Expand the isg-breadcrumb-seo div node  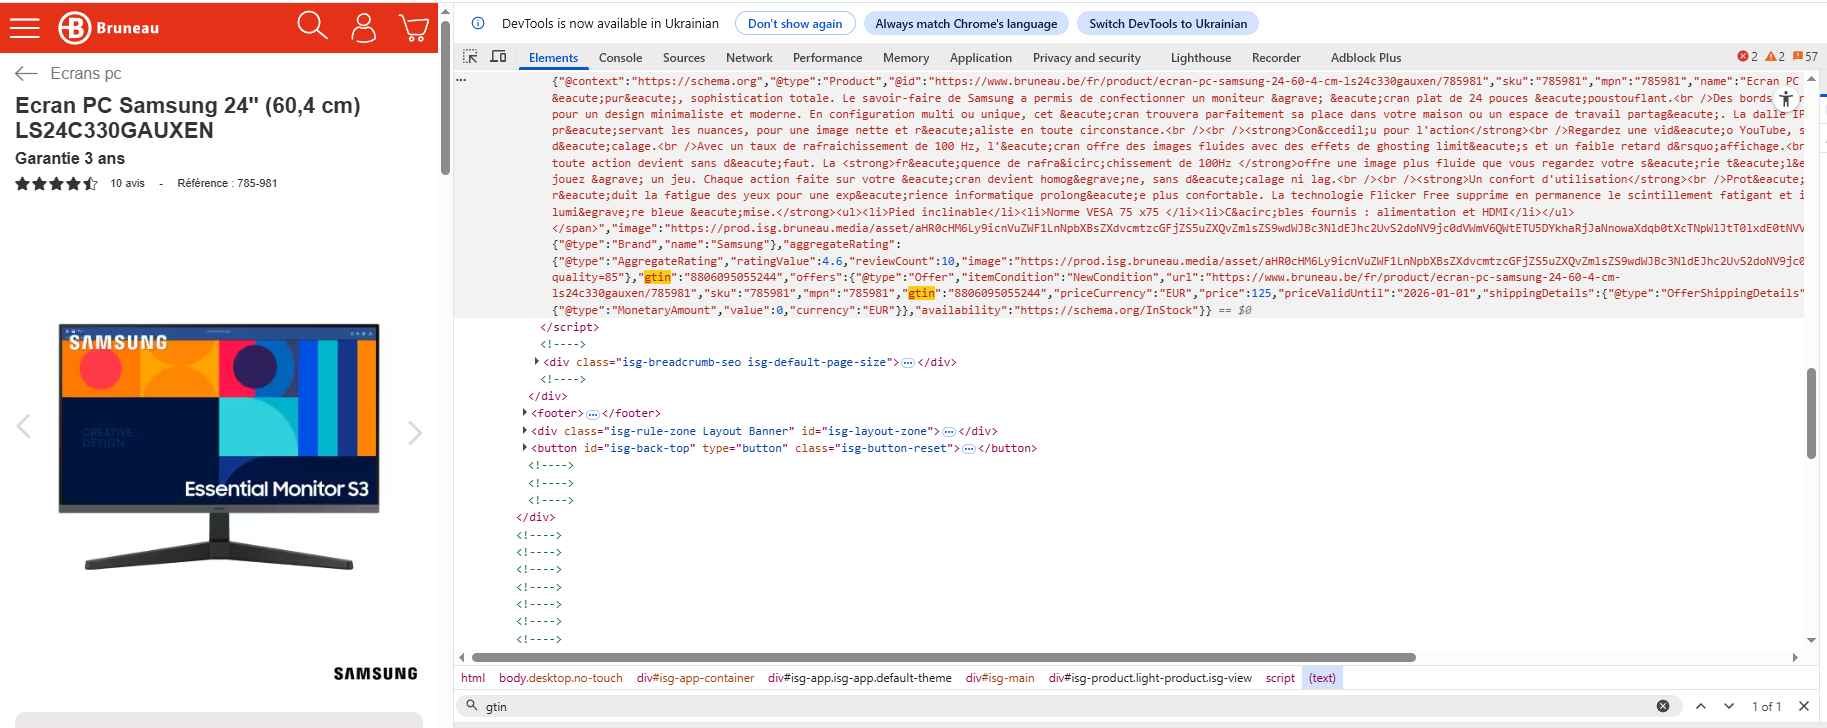pos(537,362)
